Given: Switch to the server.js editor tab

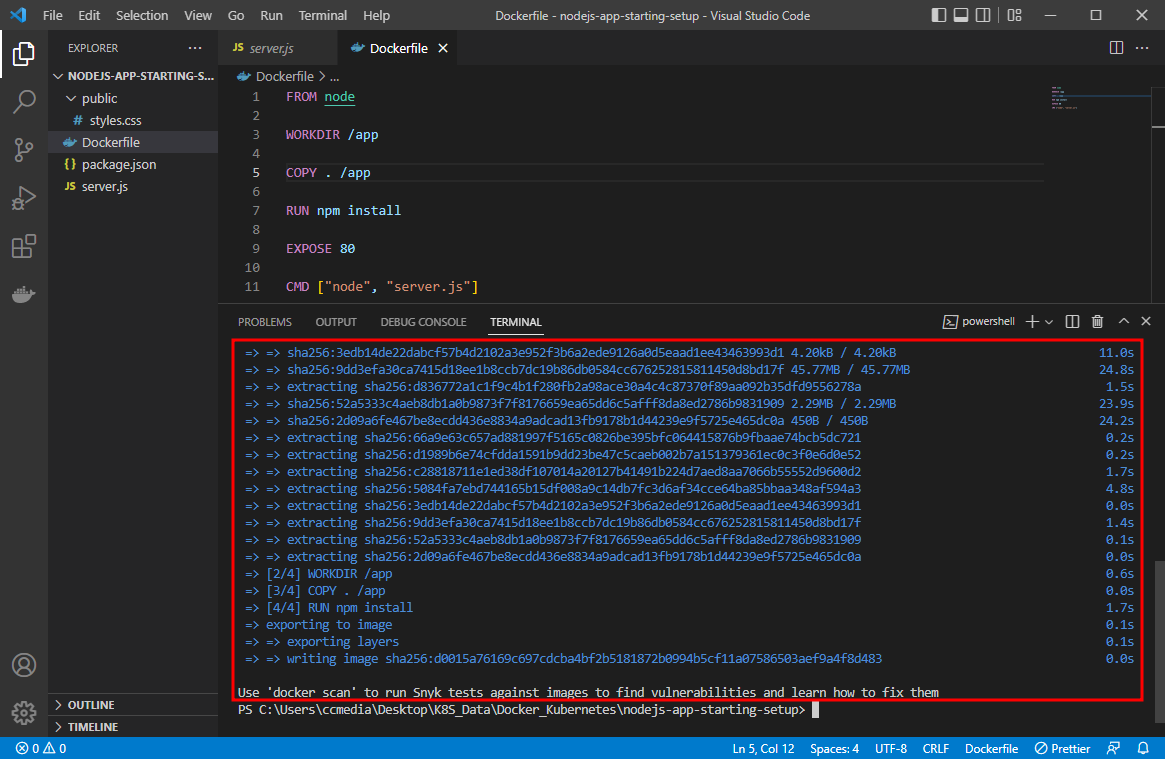Looking at the screenshot, I should click(x=279, y=48).
